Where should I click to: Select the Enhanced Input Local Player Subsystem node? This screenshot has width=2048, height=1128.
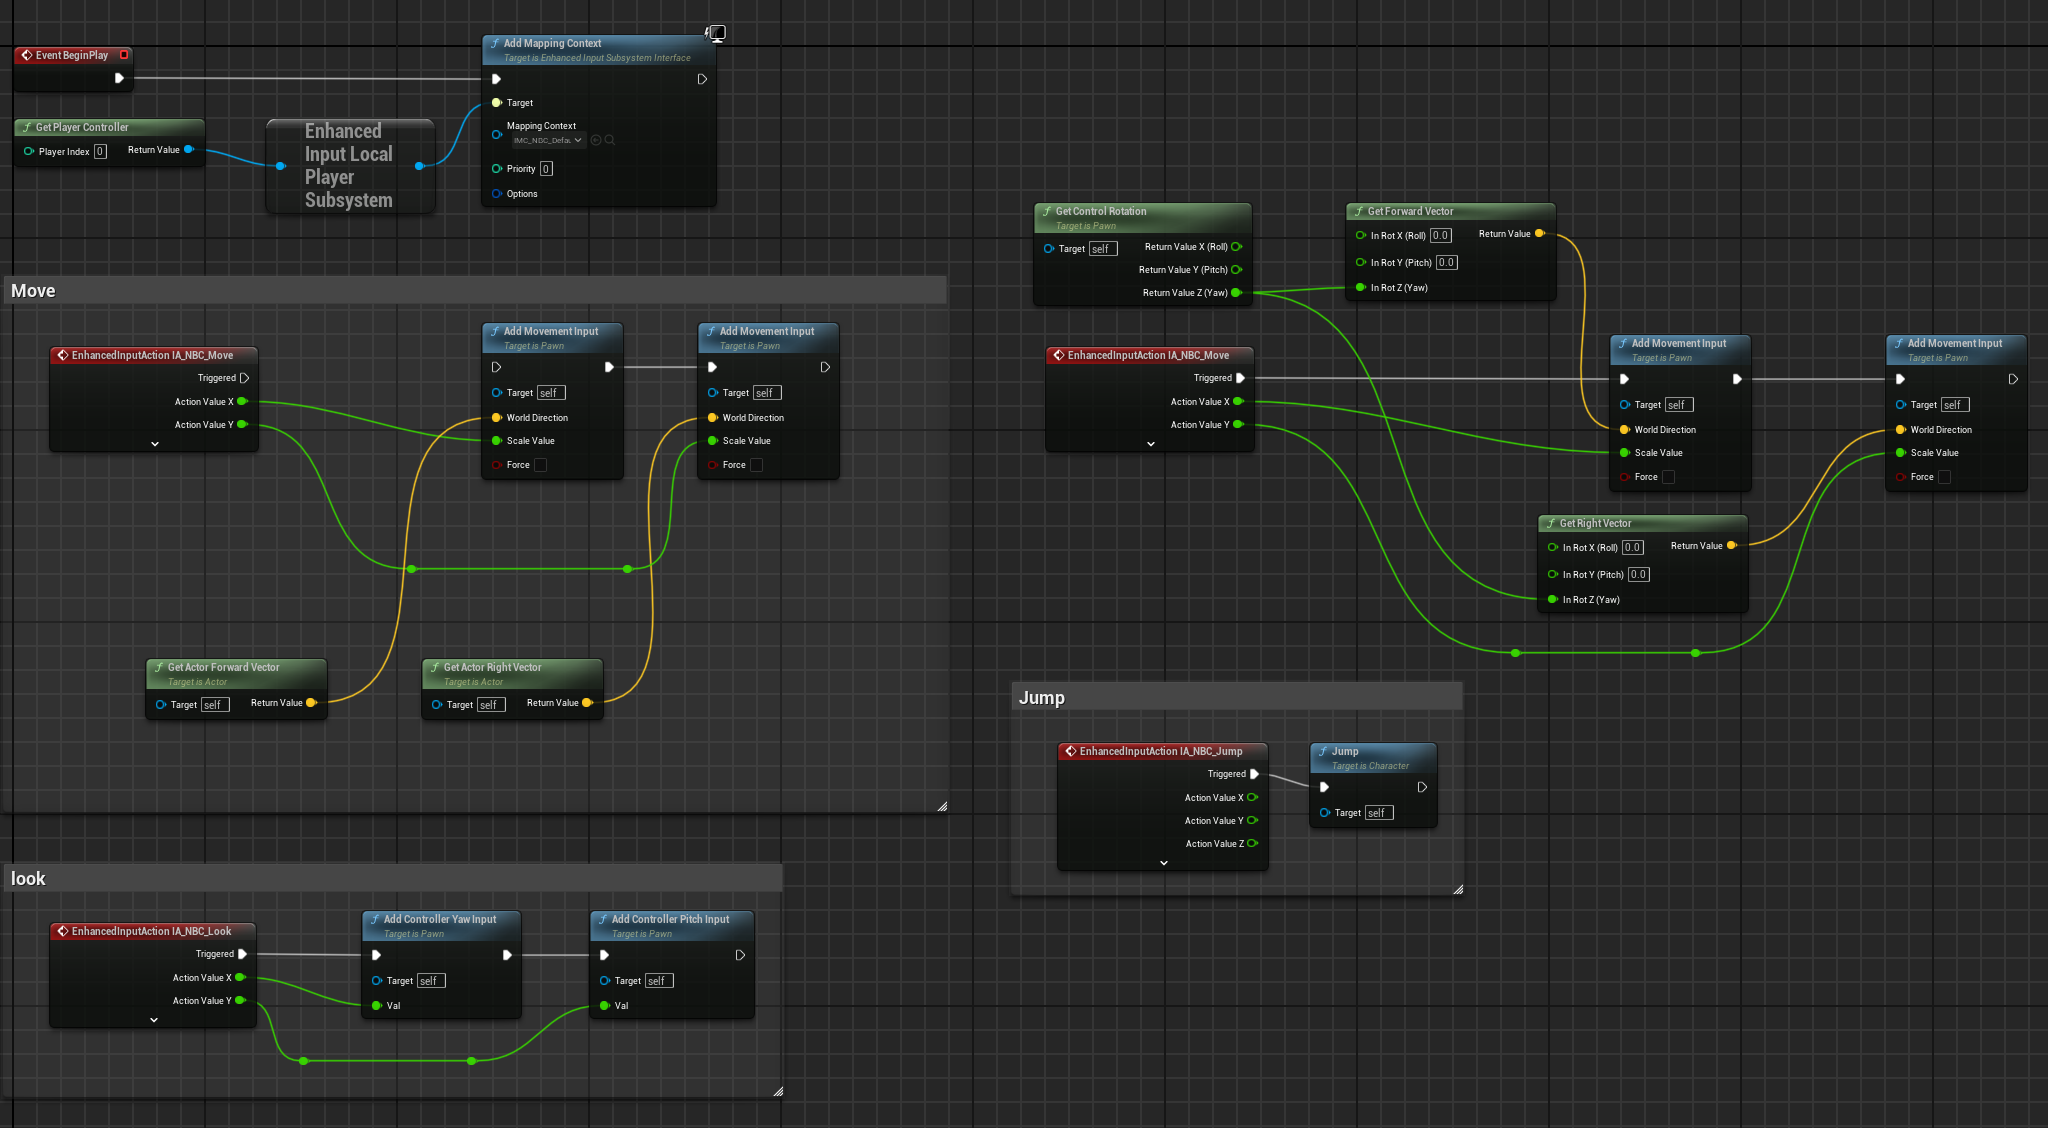click(x=349, y=166)
